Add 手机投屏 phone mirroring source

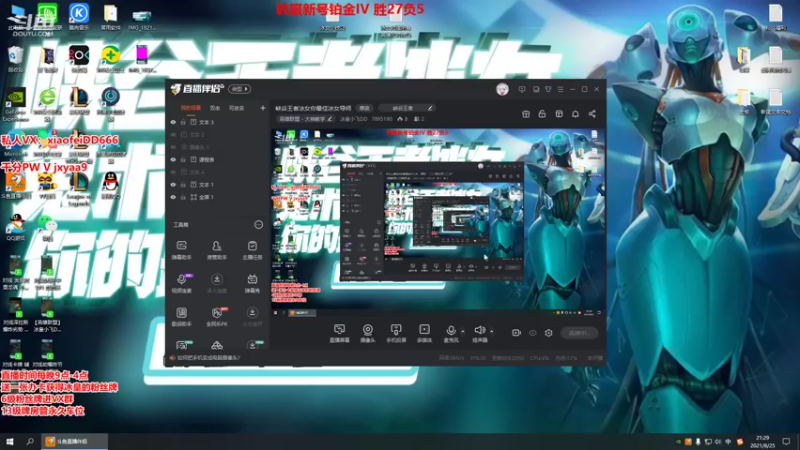click(x=396, y=333)
